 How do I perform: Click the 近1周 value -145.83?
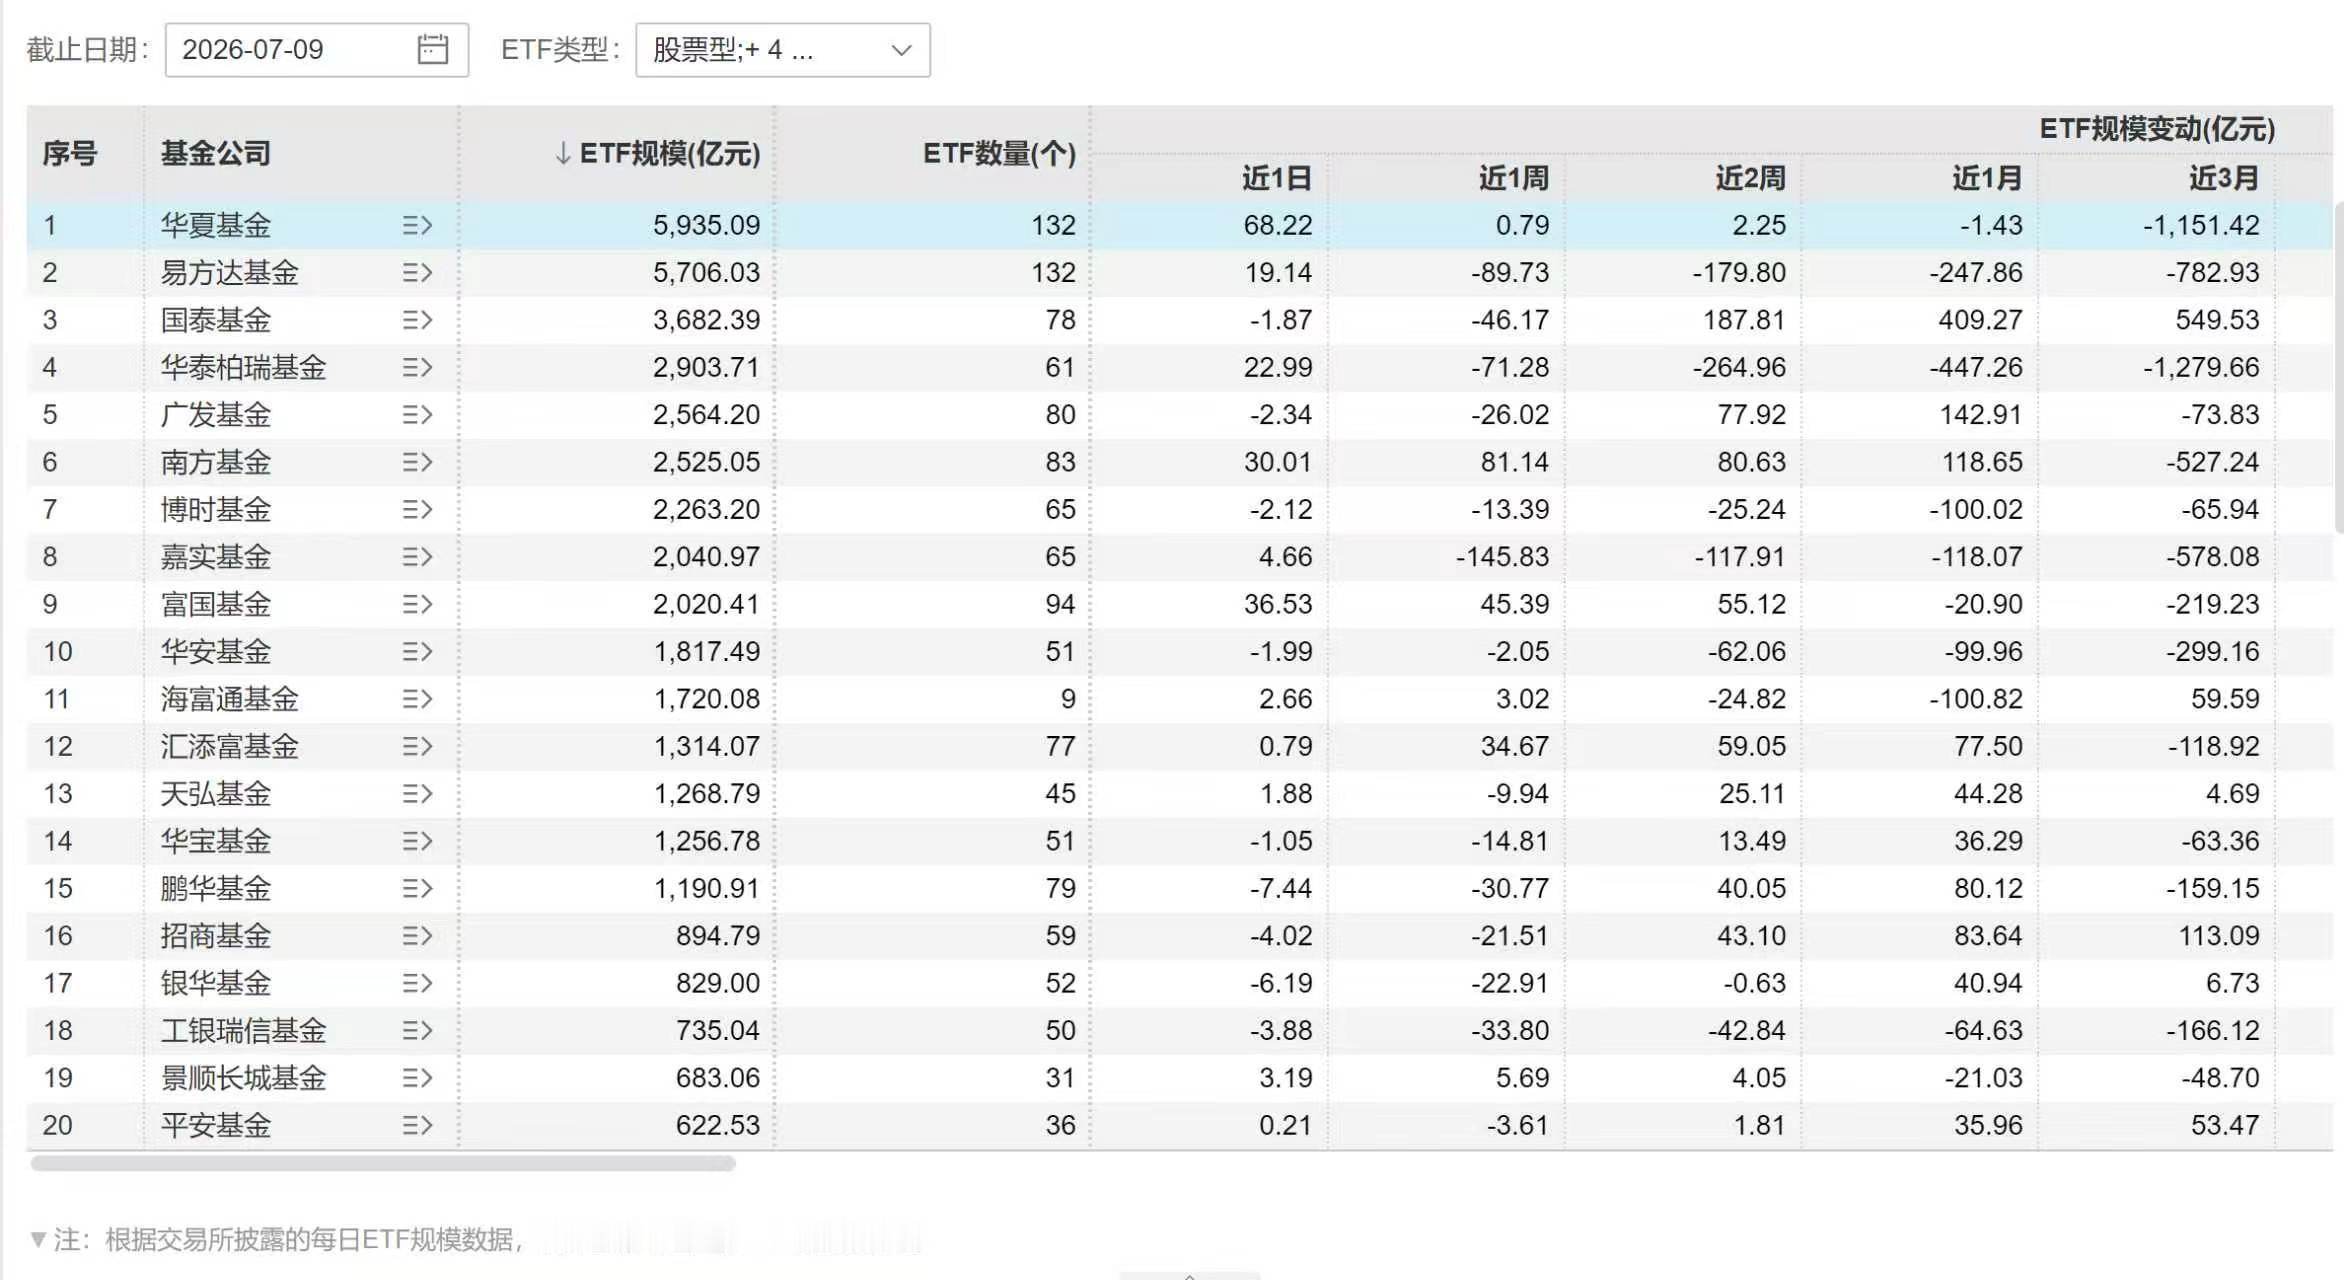coord(1503,556)
